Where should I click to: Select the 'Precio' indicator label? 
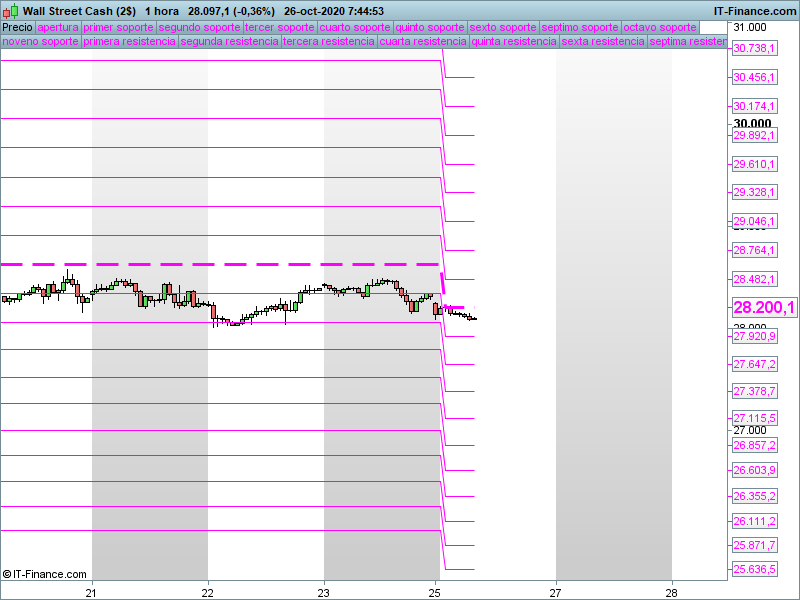click(x=17, y=27)
